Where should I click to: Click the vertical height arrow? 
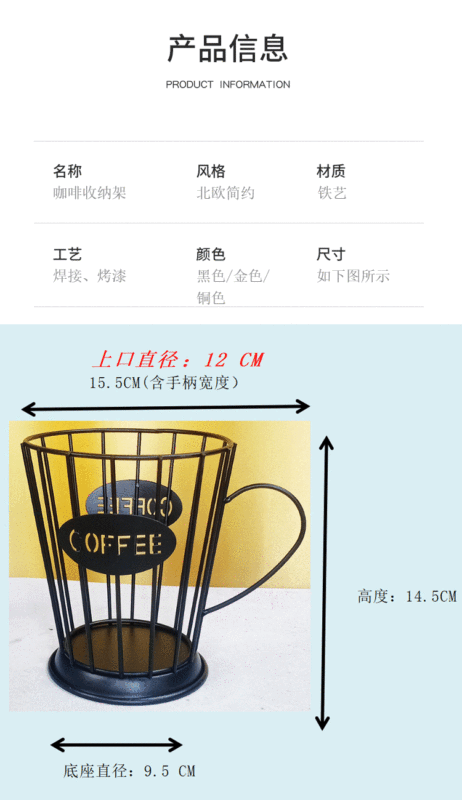point(324,584)
